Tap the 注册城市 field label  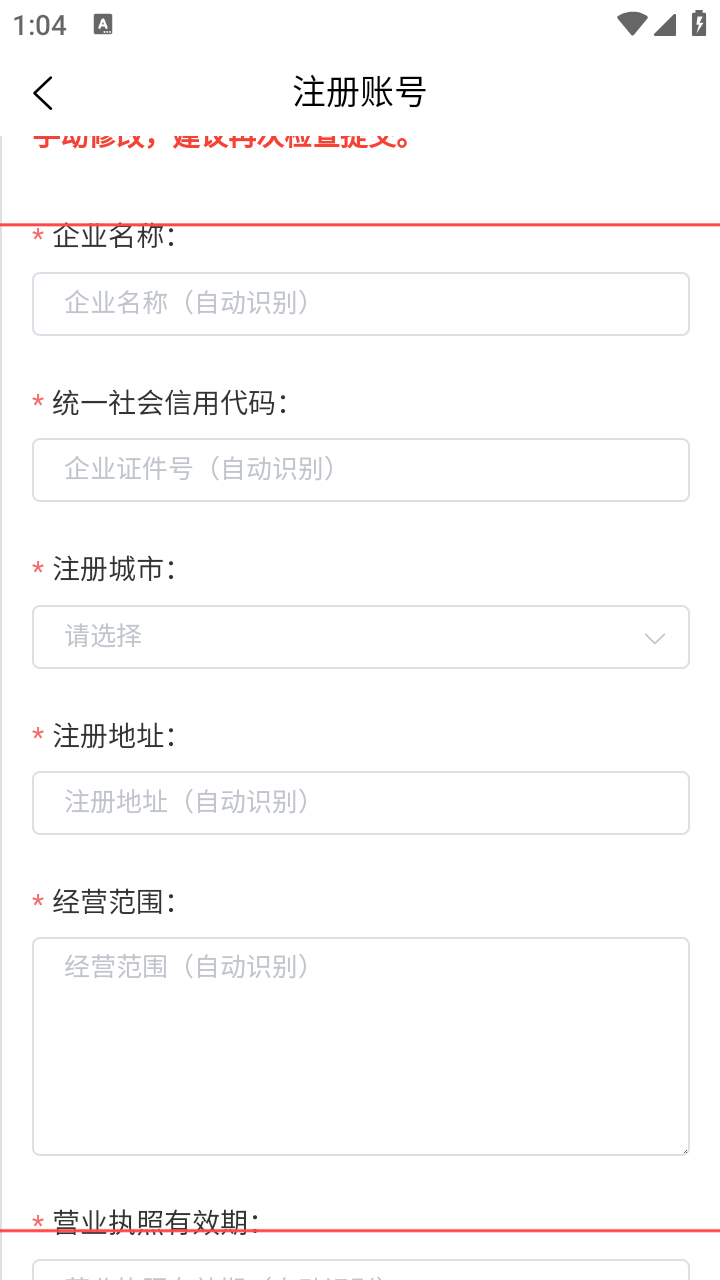click(x=114, y=569)
